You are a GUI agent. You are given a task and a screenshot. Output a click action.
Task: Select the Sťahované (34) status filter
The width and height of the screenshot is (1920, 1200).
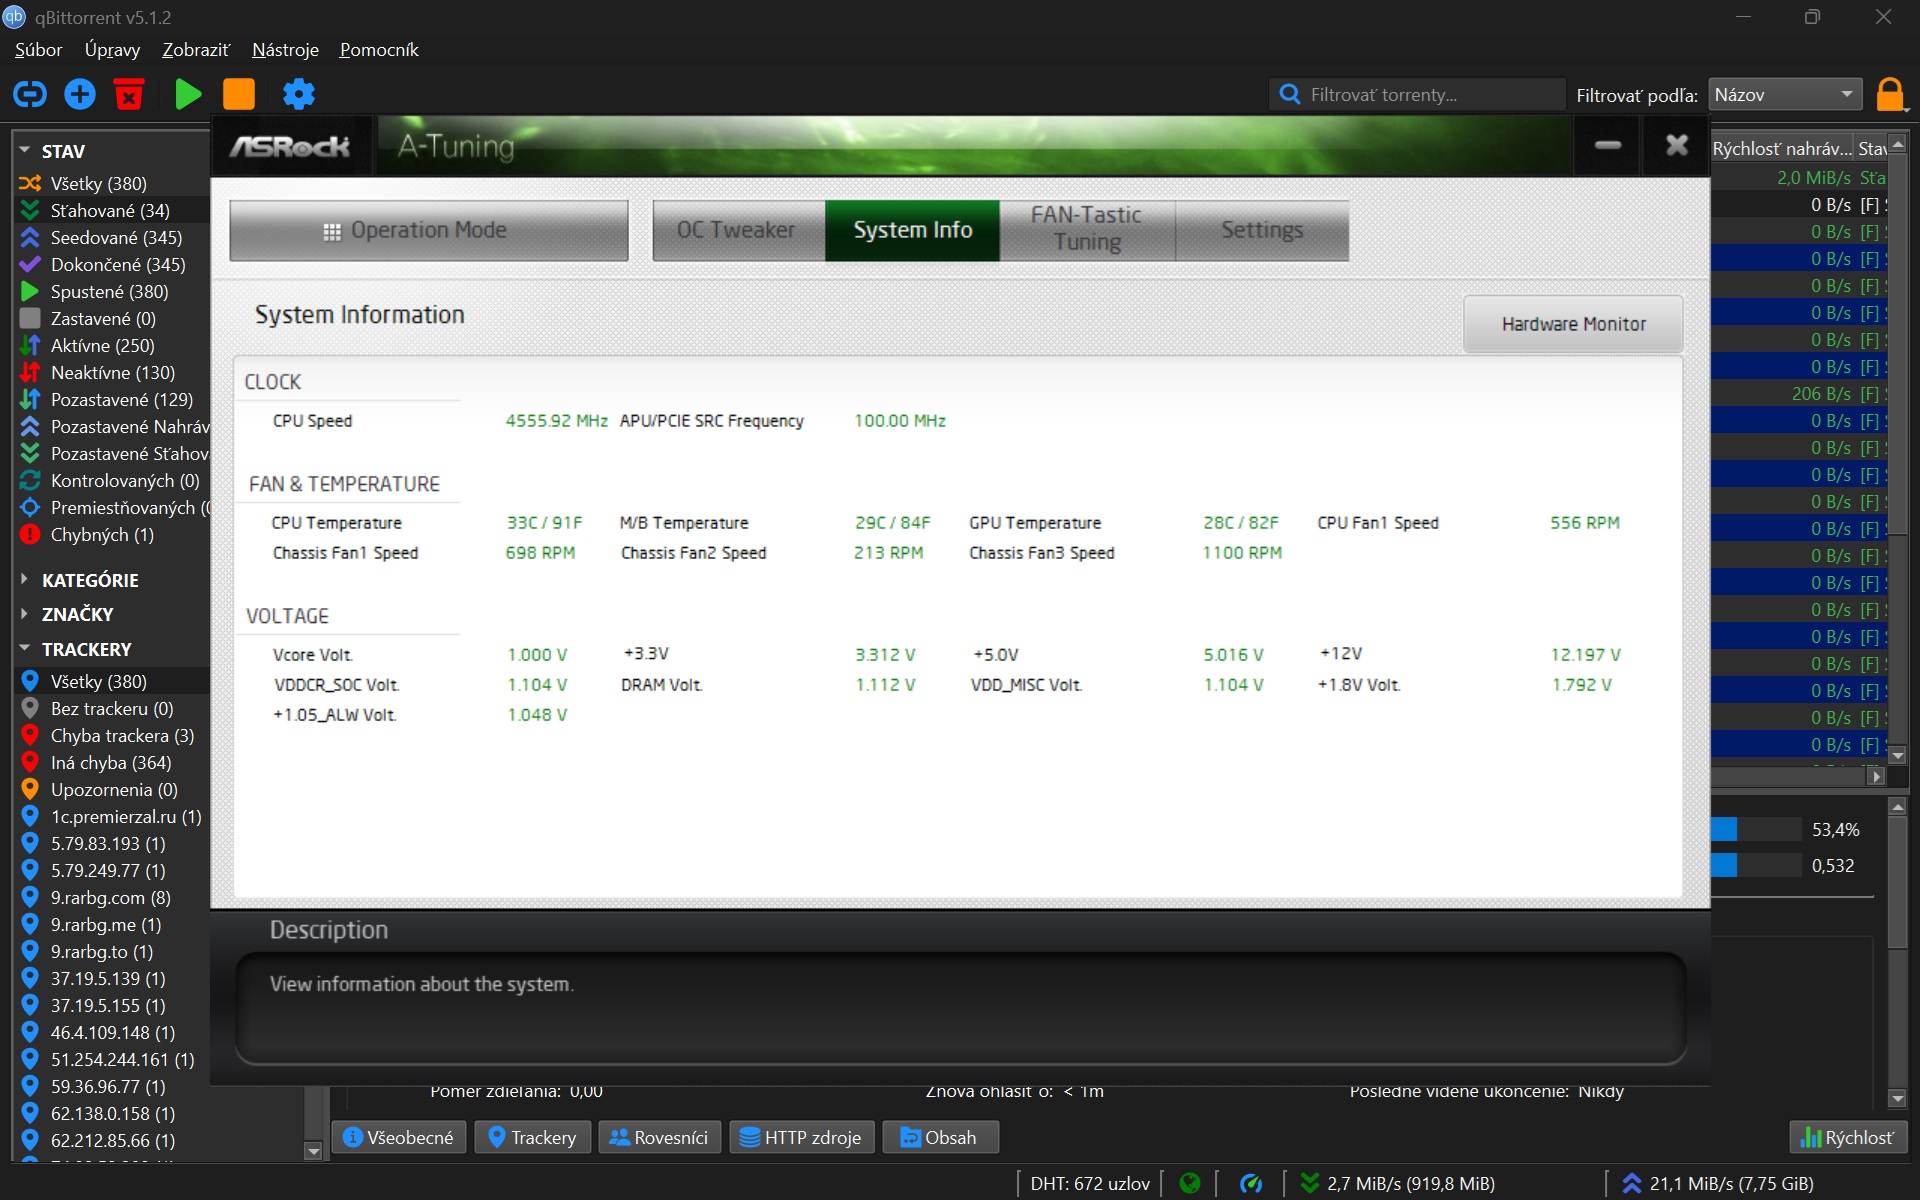[110, 211]
